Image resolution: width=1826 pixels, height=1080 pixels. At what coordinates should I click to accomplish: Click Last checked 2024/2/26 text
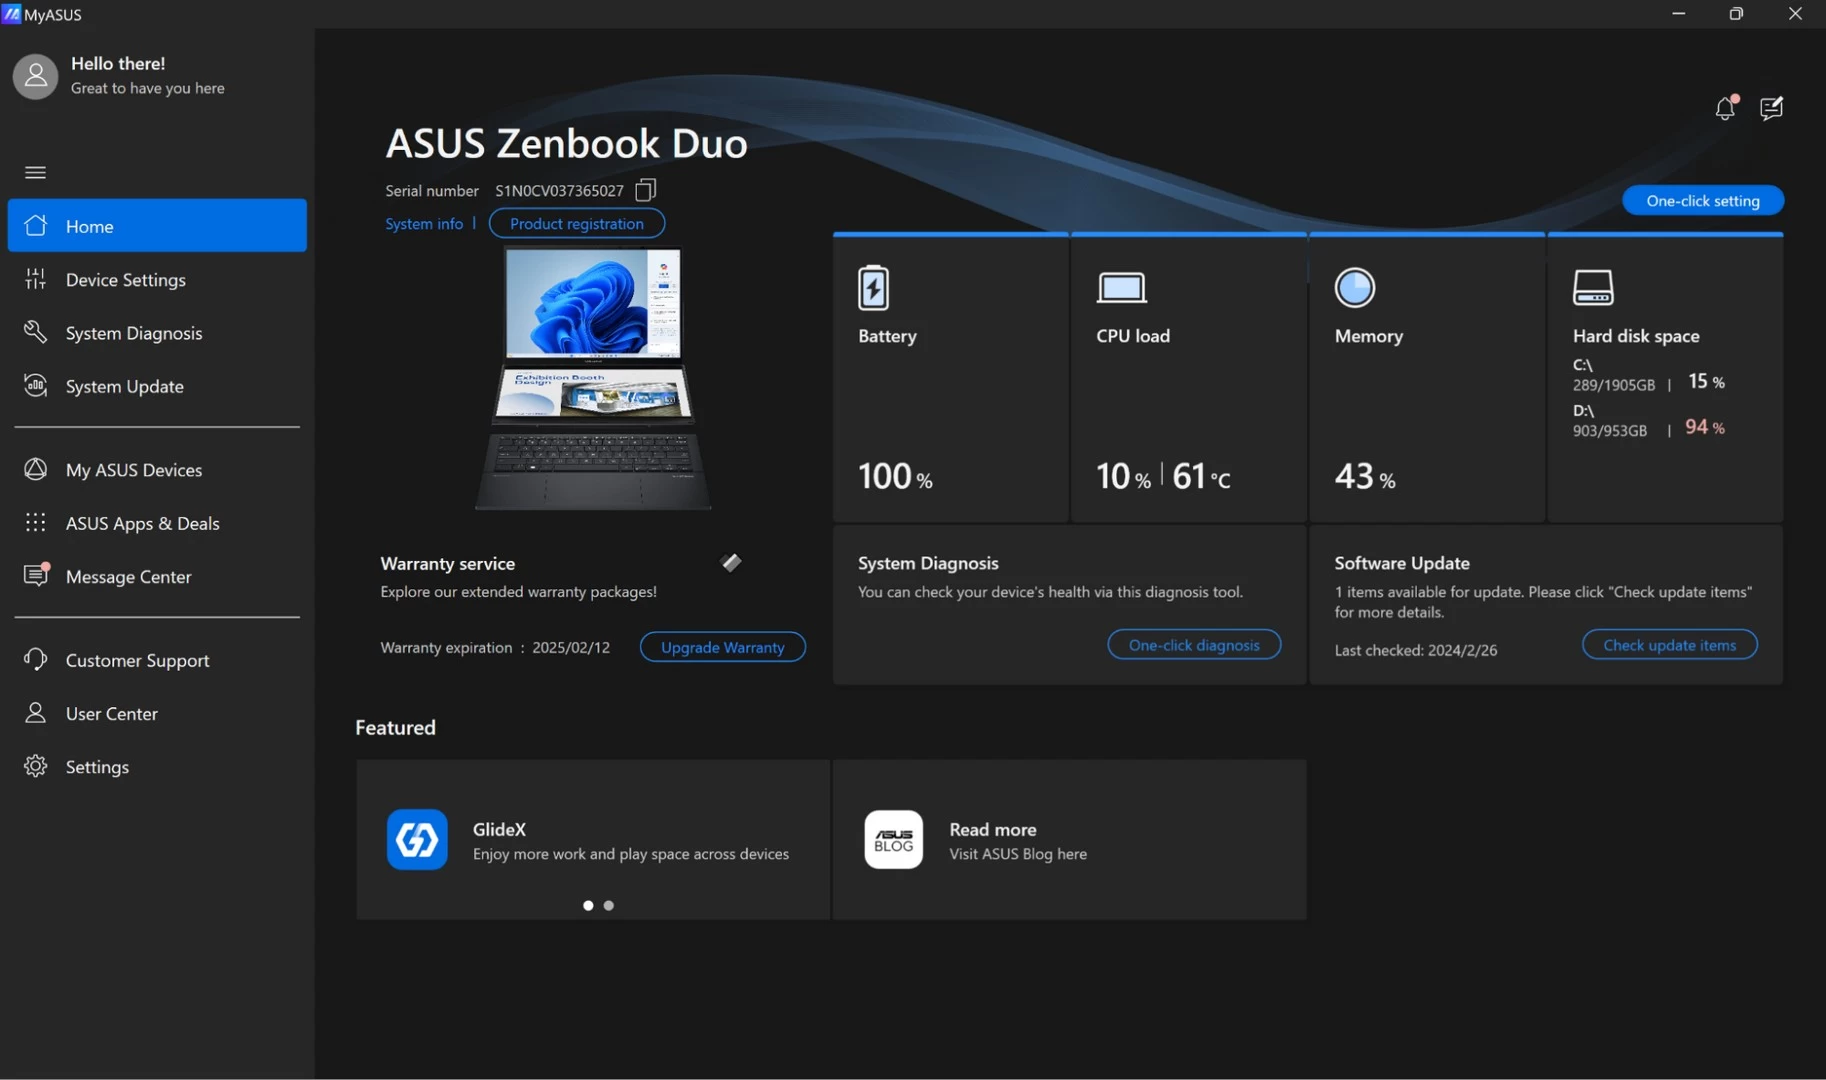pos(1415,650)
